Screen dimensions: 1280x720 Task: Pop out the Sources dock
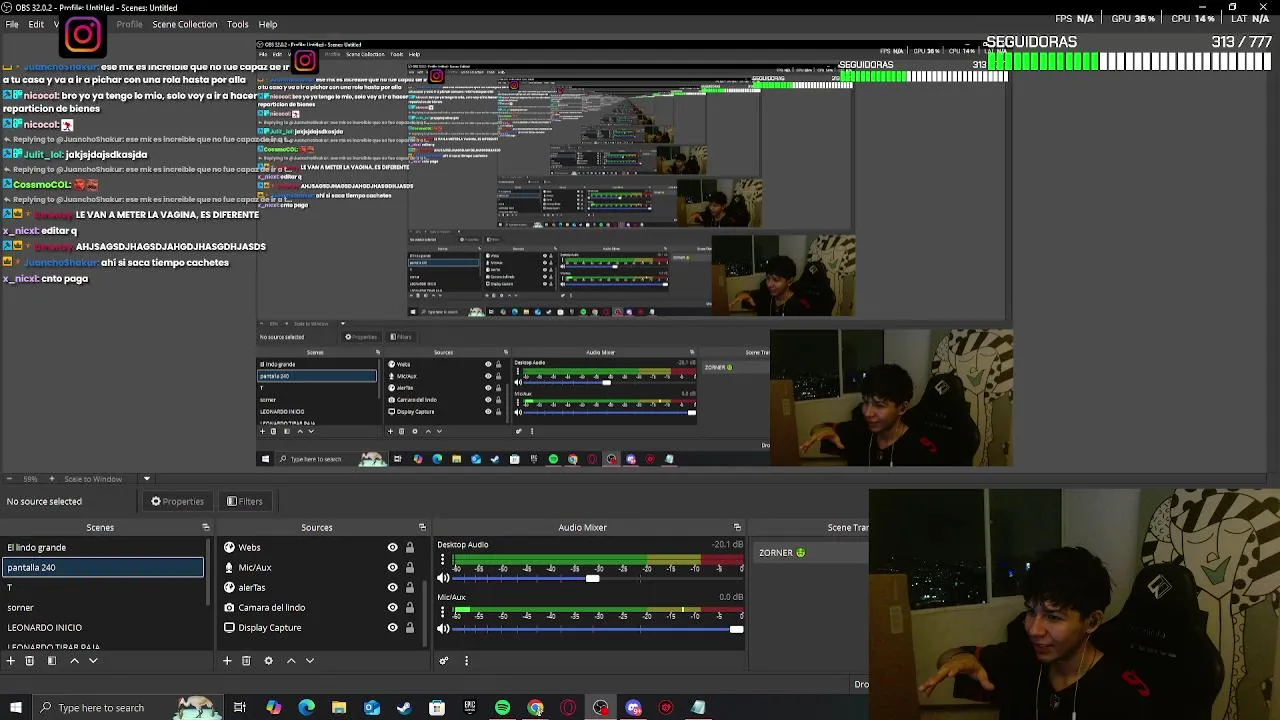422,527
